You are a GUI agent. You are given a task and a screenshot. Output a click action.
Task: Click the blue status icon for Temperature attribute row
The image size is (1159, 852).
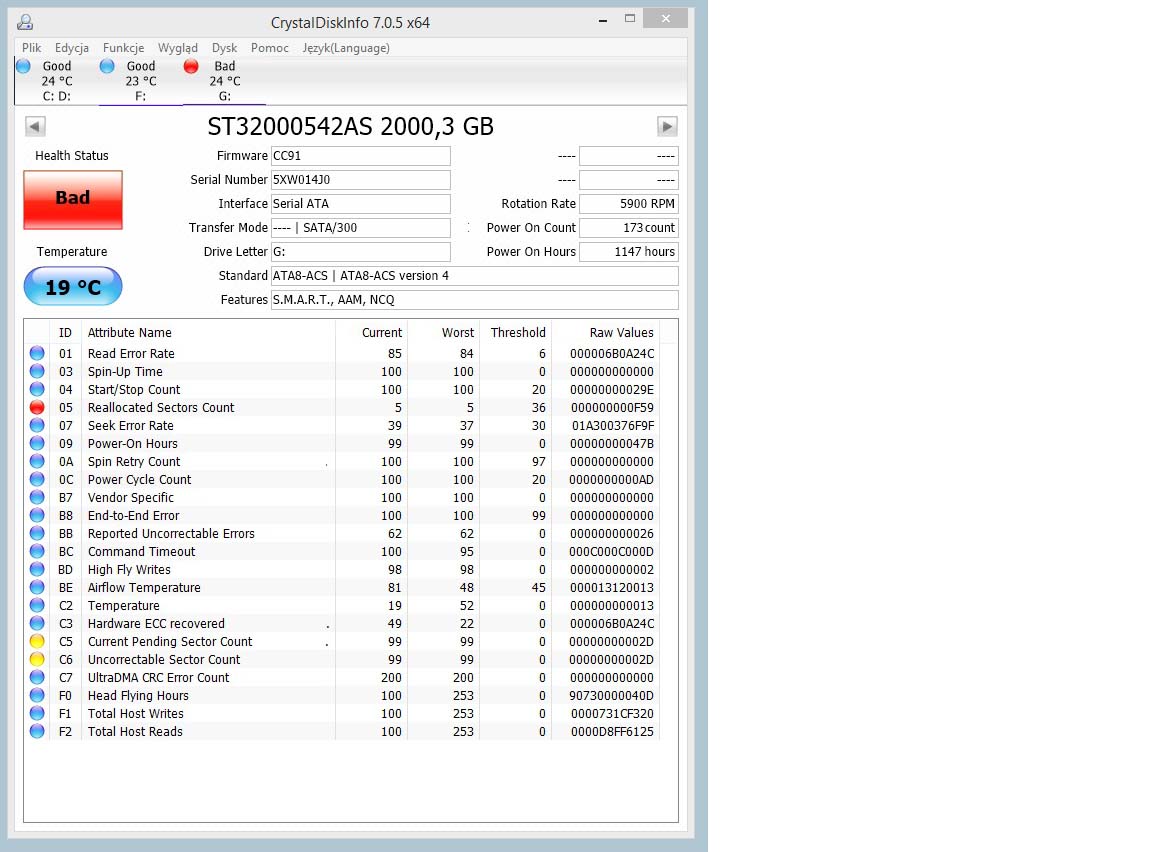pyautogui.click(x=37, y=605)
